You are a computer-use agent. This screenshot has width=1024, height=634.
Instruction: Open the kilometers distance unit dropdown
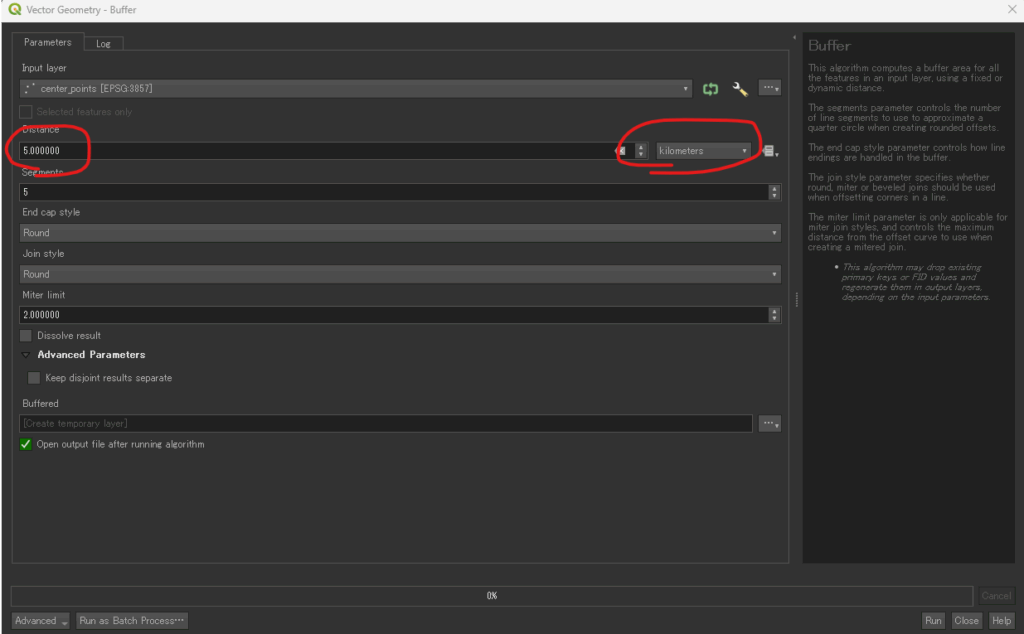[x=703, y=151]
